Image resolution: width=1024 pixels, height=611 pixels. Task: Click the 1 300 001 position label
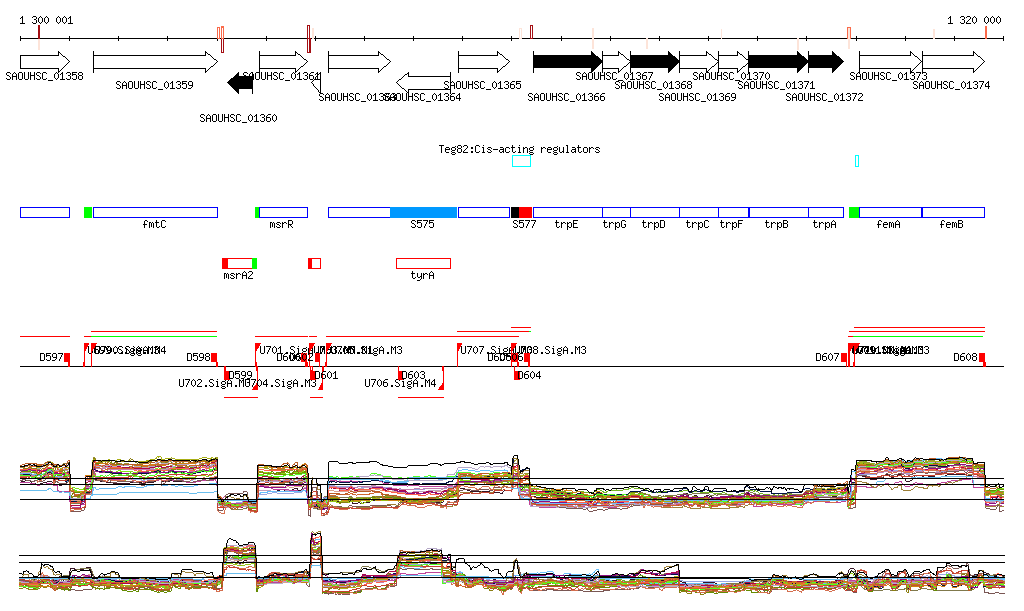coord(46,20)
